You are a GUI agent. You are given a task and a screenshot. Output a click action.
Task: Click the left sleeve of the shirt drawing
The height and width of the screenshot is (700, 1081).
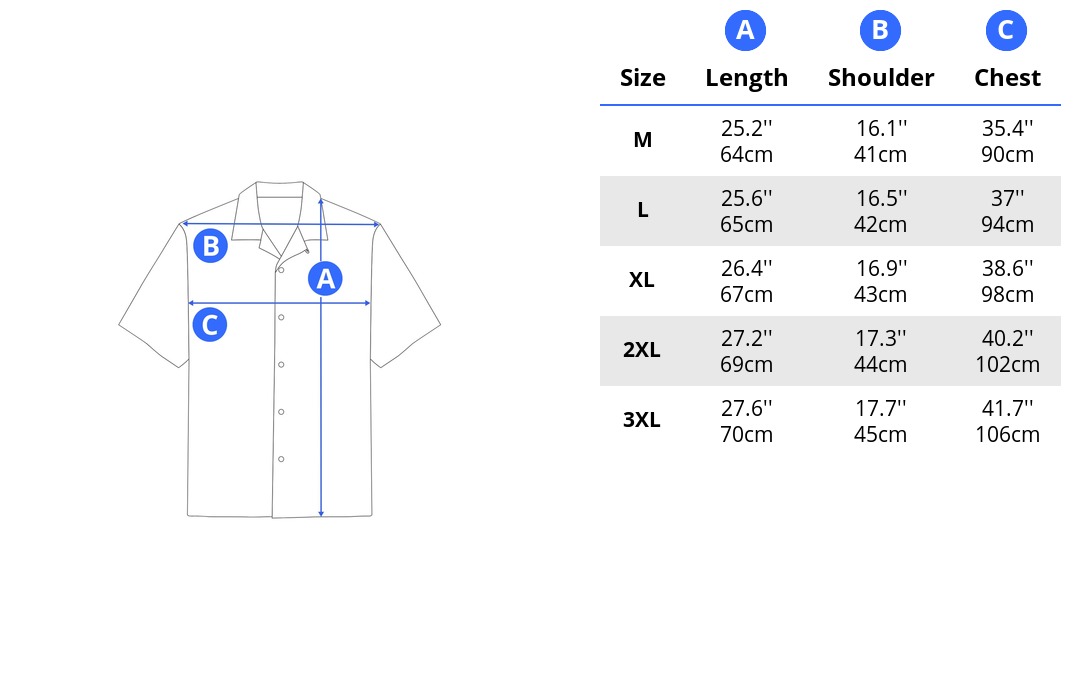pos(155,297)
